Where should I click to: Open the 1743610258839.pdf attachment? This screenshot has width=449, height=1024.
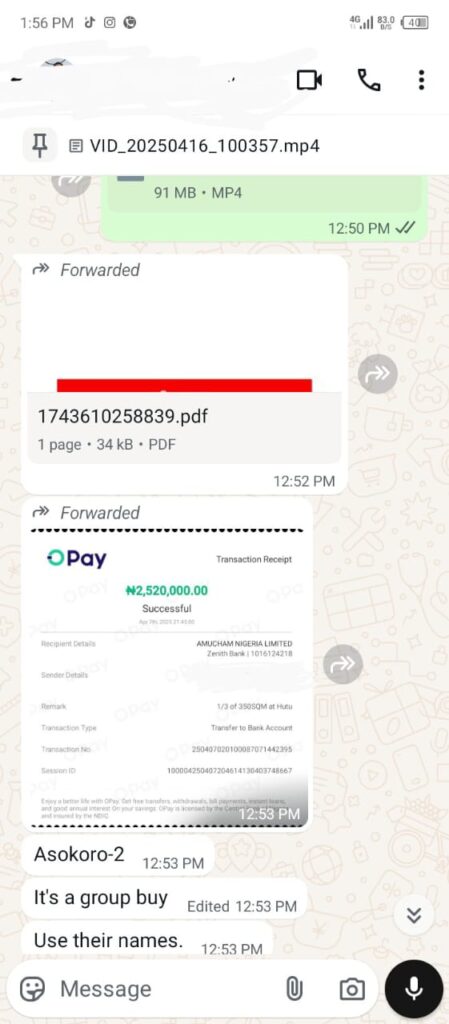pos(184,428)
